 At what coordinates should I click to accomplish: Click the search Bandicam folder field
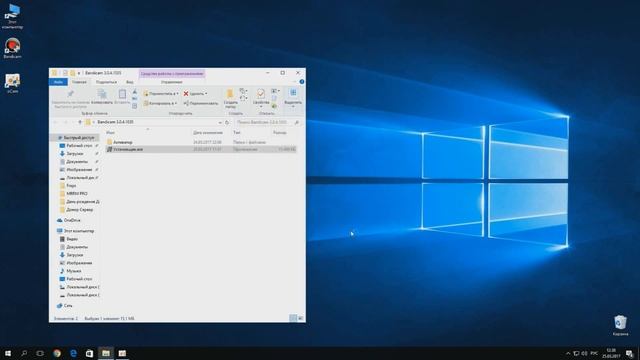coord(268,122)
